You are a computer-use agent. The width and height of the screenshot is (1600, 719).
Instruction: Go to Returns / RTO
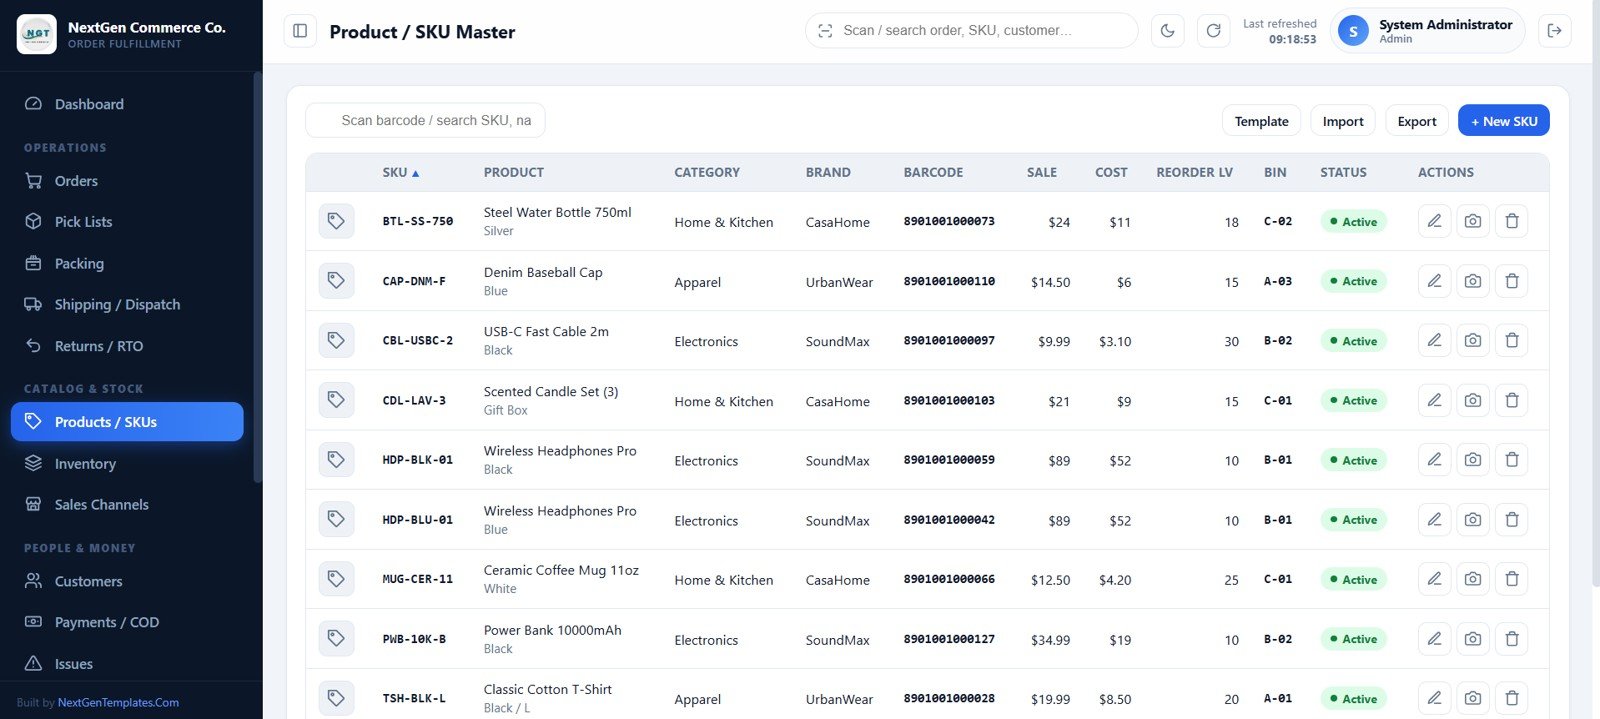[127, 346]
